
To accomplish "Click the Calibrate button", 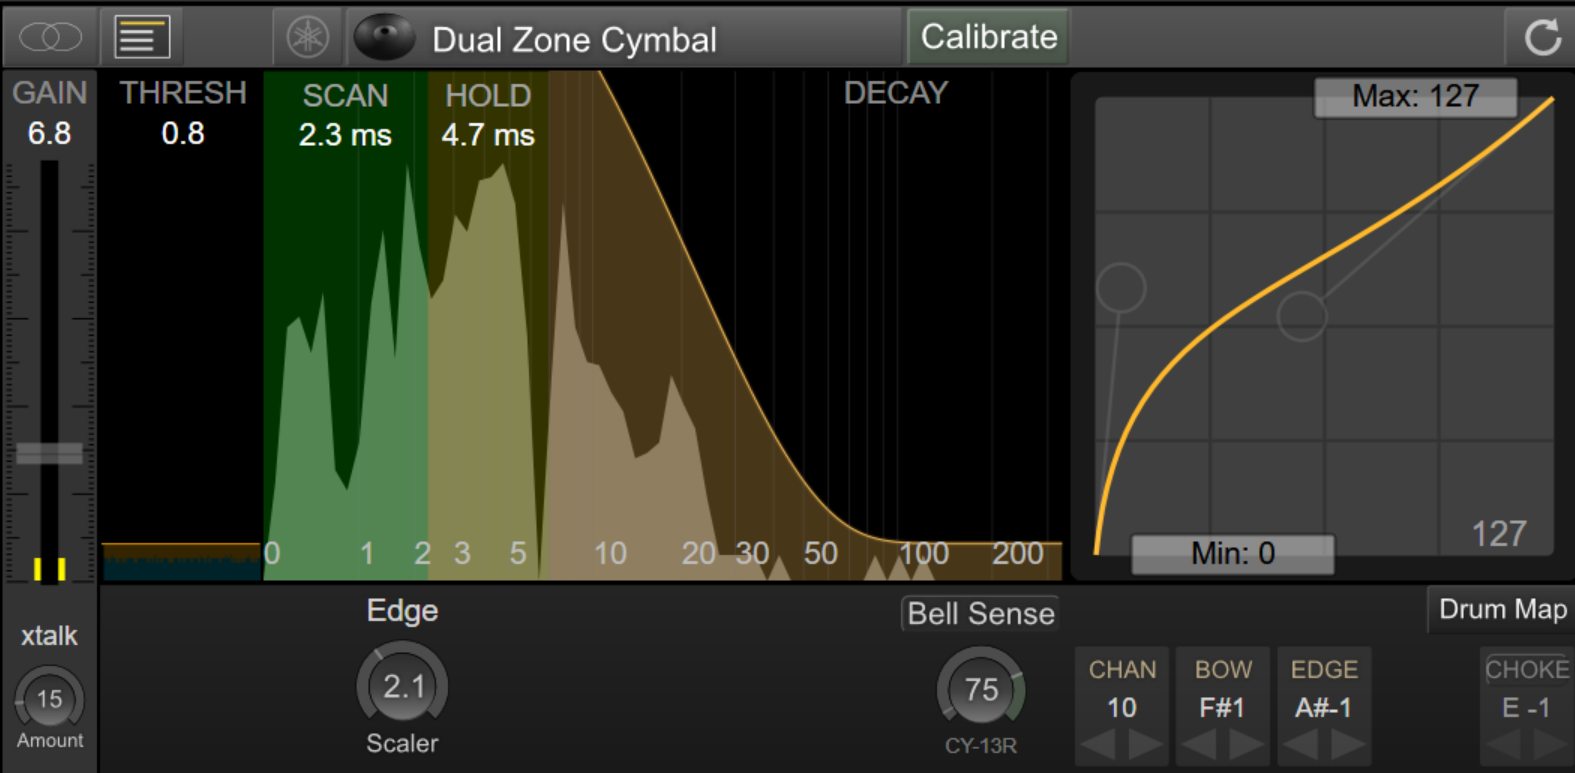I will (x=988, y=37).
